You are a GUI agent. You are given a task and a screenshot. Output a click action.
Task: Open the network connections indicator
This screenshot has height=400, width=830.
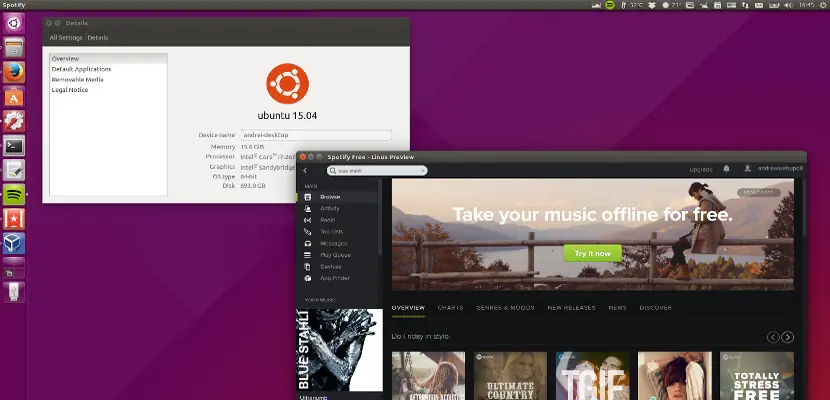pyautogui.click(x=745, y=5)
